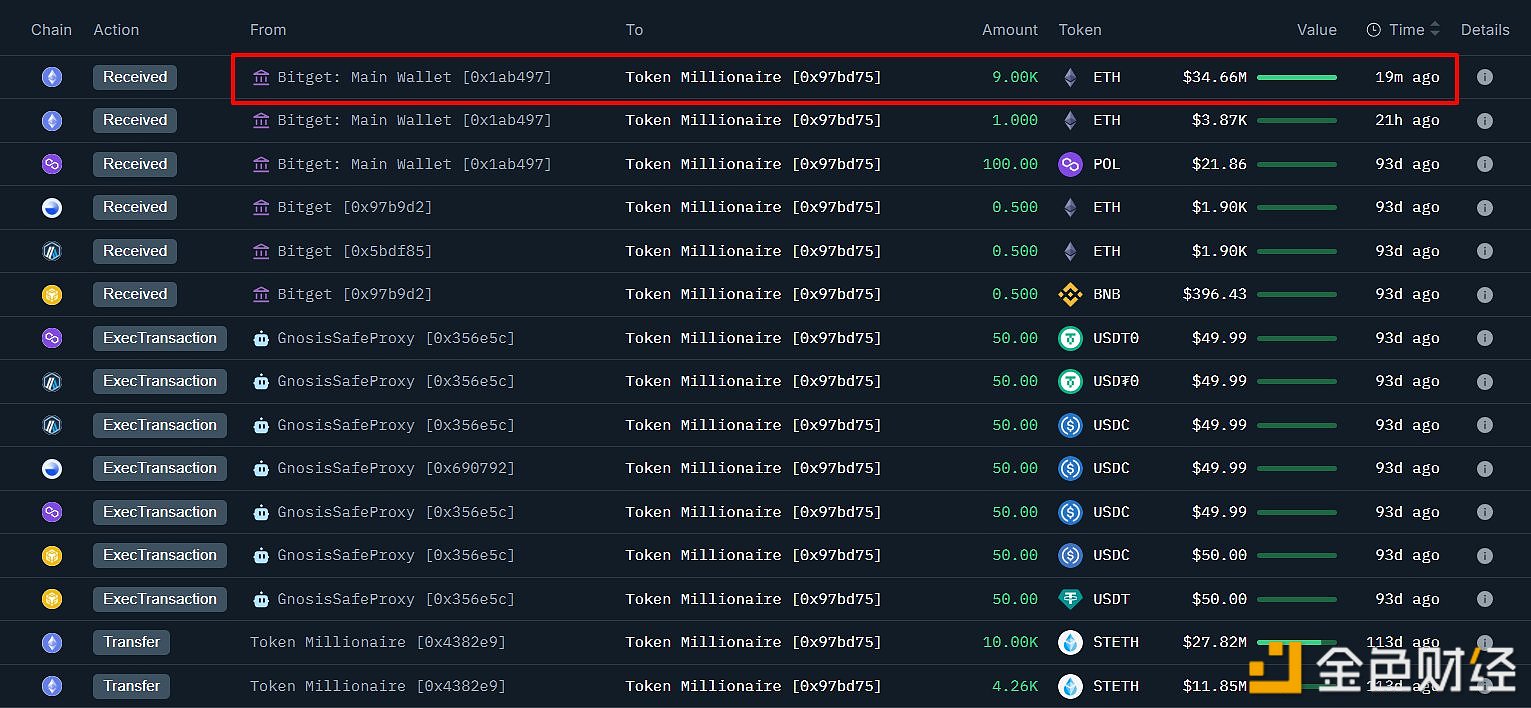Sort by the Amount column header

pyautogui.click(x=1010, y=29)
